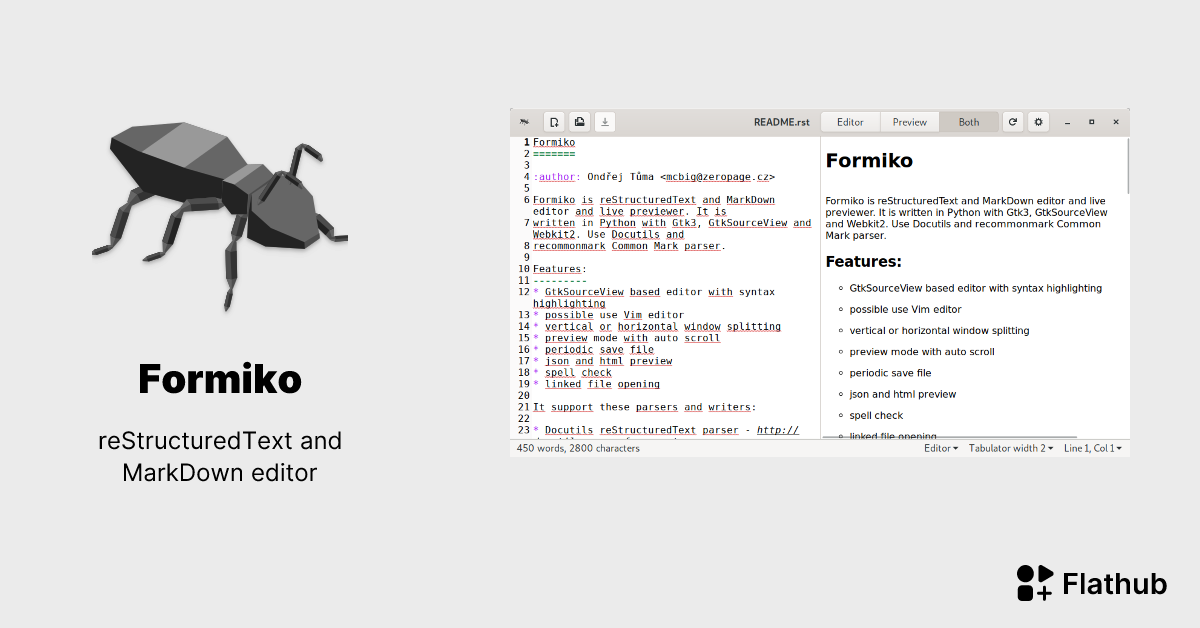Open a file using the open document icon
This screenshot has width=1200, height=628.
579,121
